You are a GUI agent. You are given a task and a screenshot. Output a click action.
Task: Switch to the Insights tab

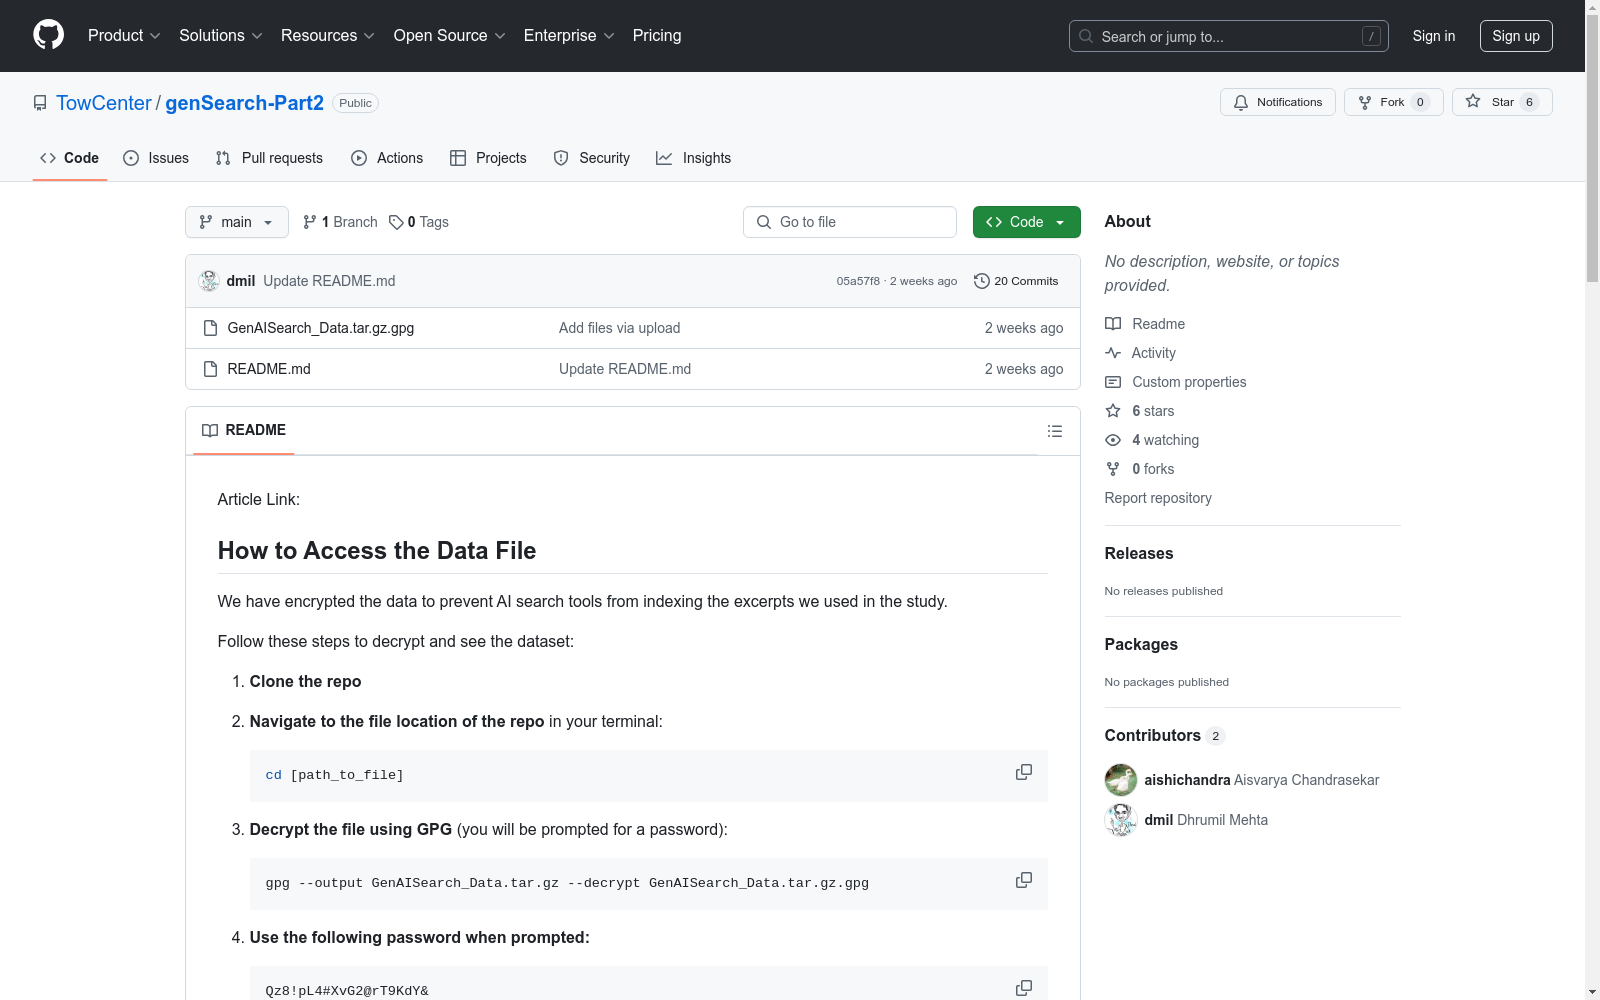click(693, 158)
